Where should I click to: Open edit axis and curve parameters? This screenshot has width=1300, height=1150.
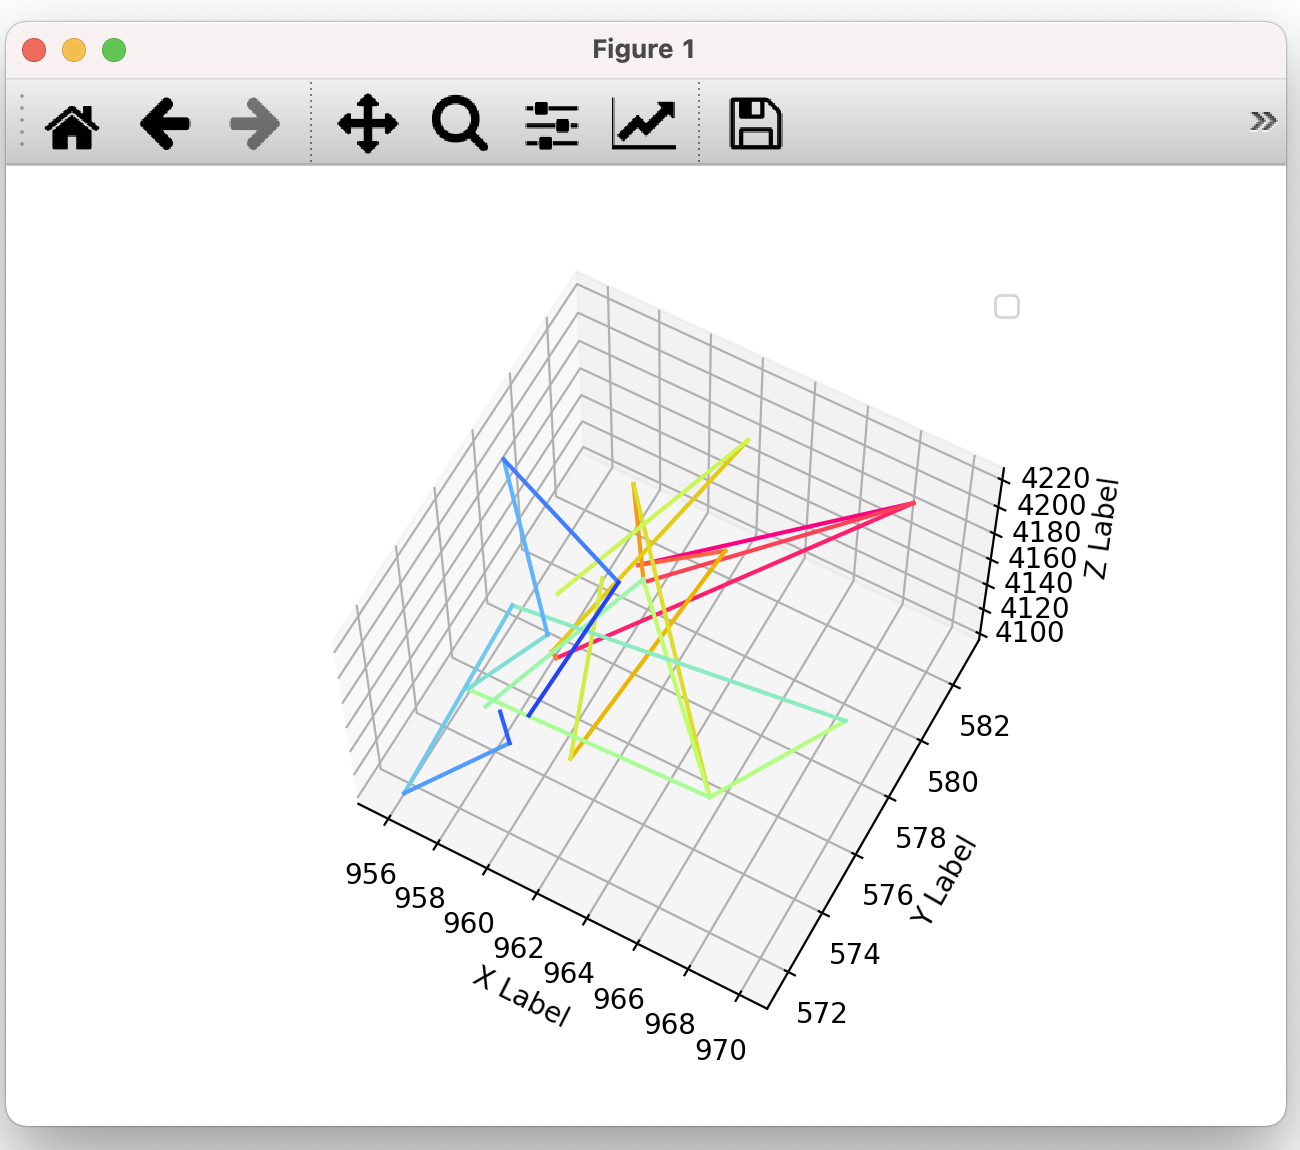[x=644, y=125]
